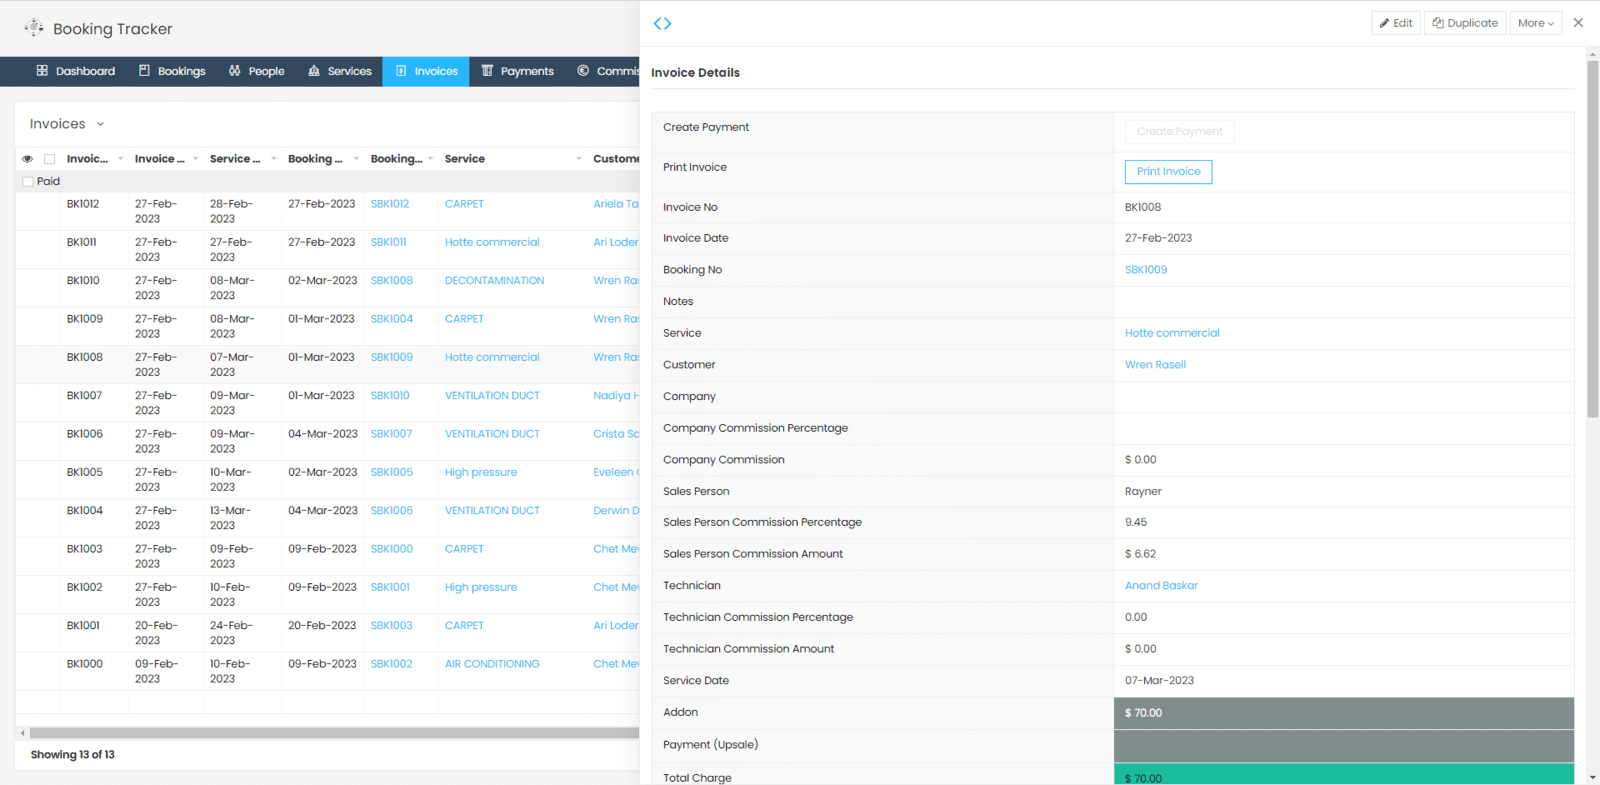Click the Services nav icon

(x=314, y=71)
